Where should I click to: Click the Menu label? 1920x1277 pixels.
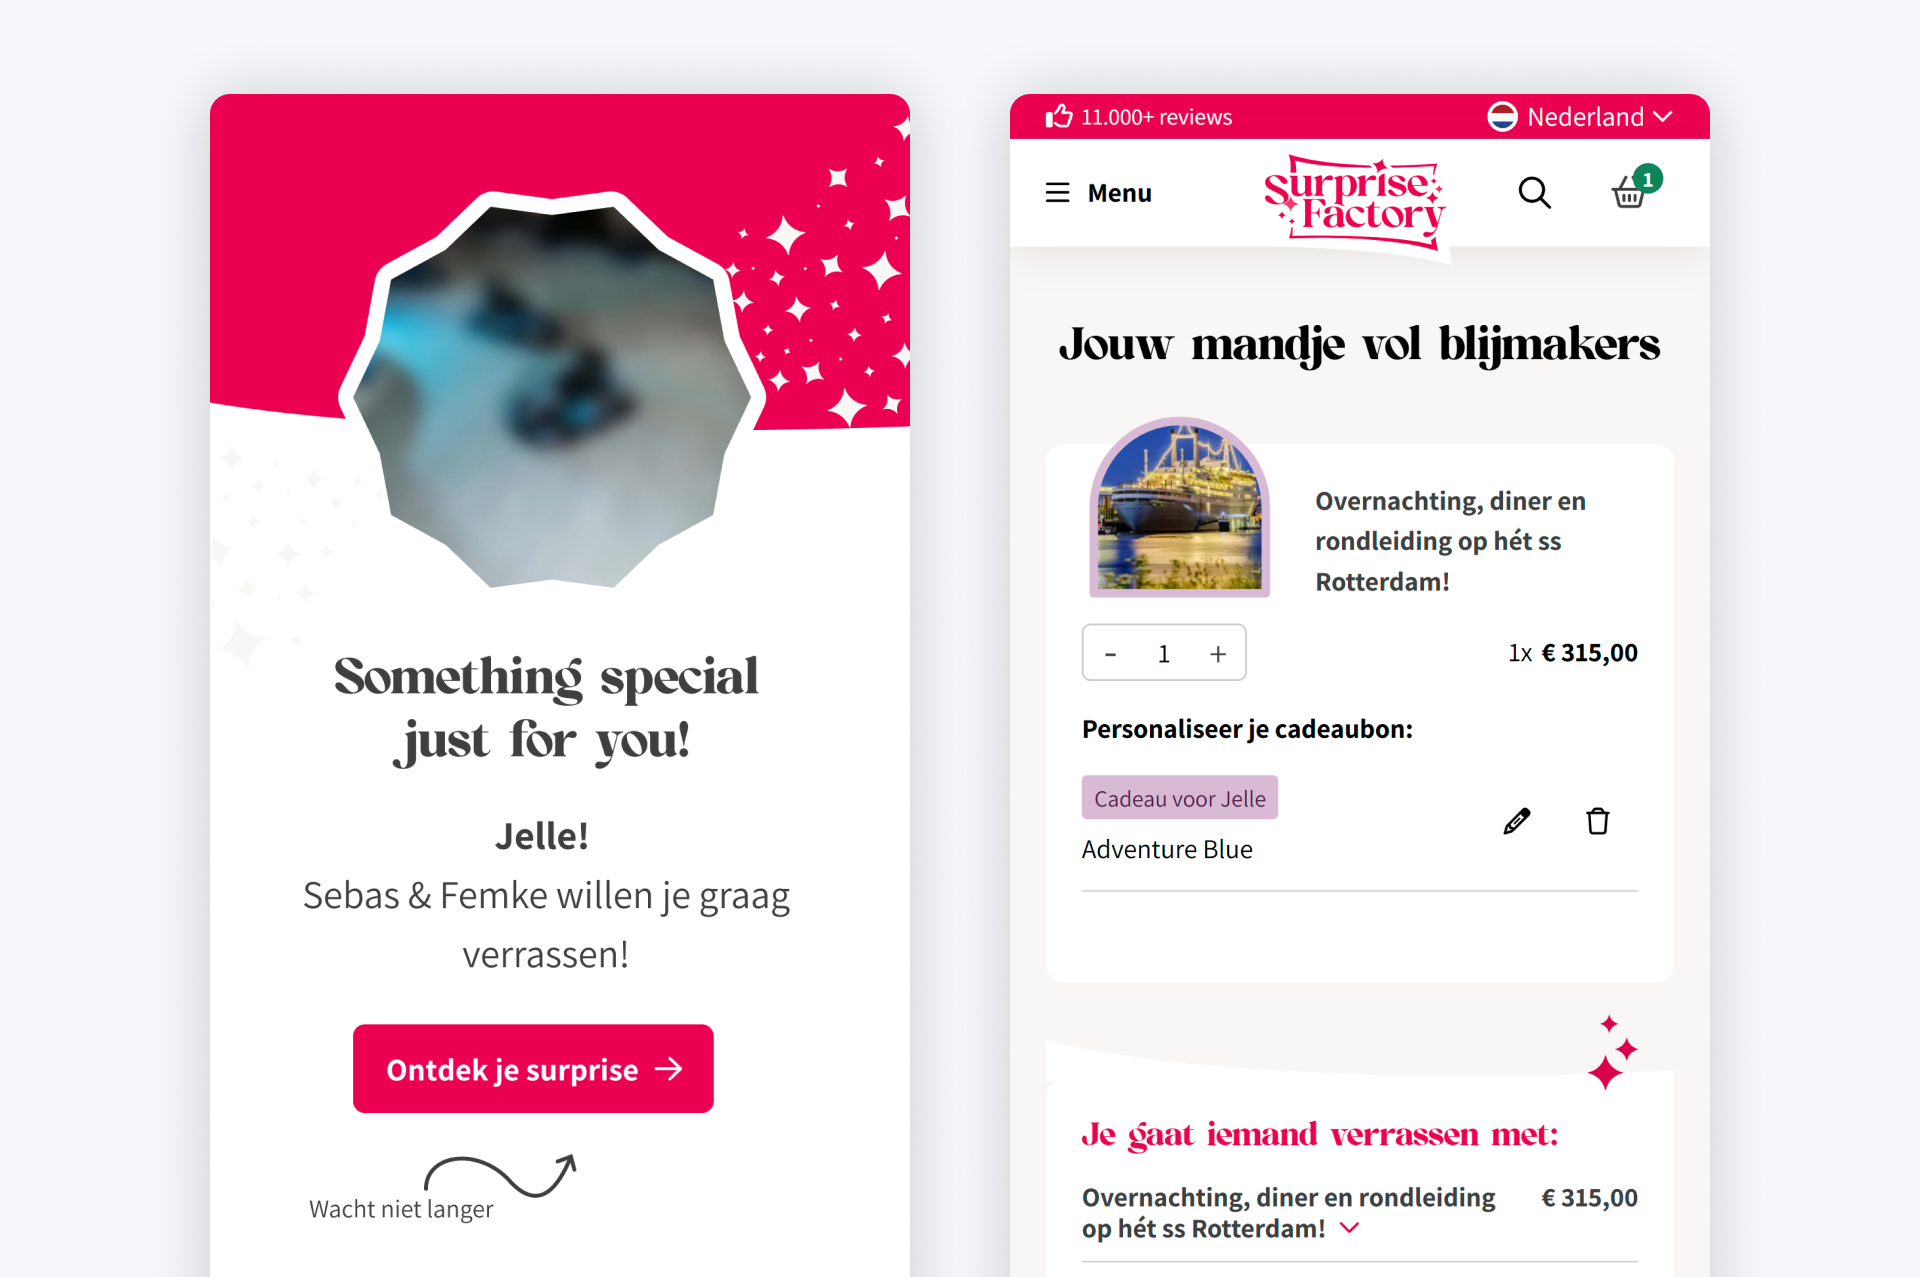(1119, 192)
